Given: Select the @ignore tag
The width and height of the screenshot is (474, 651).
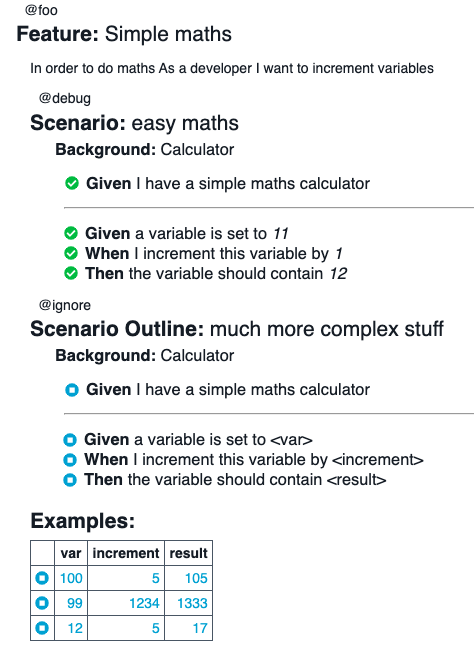Looking at the screenshot, I should [x=64, y=305].
